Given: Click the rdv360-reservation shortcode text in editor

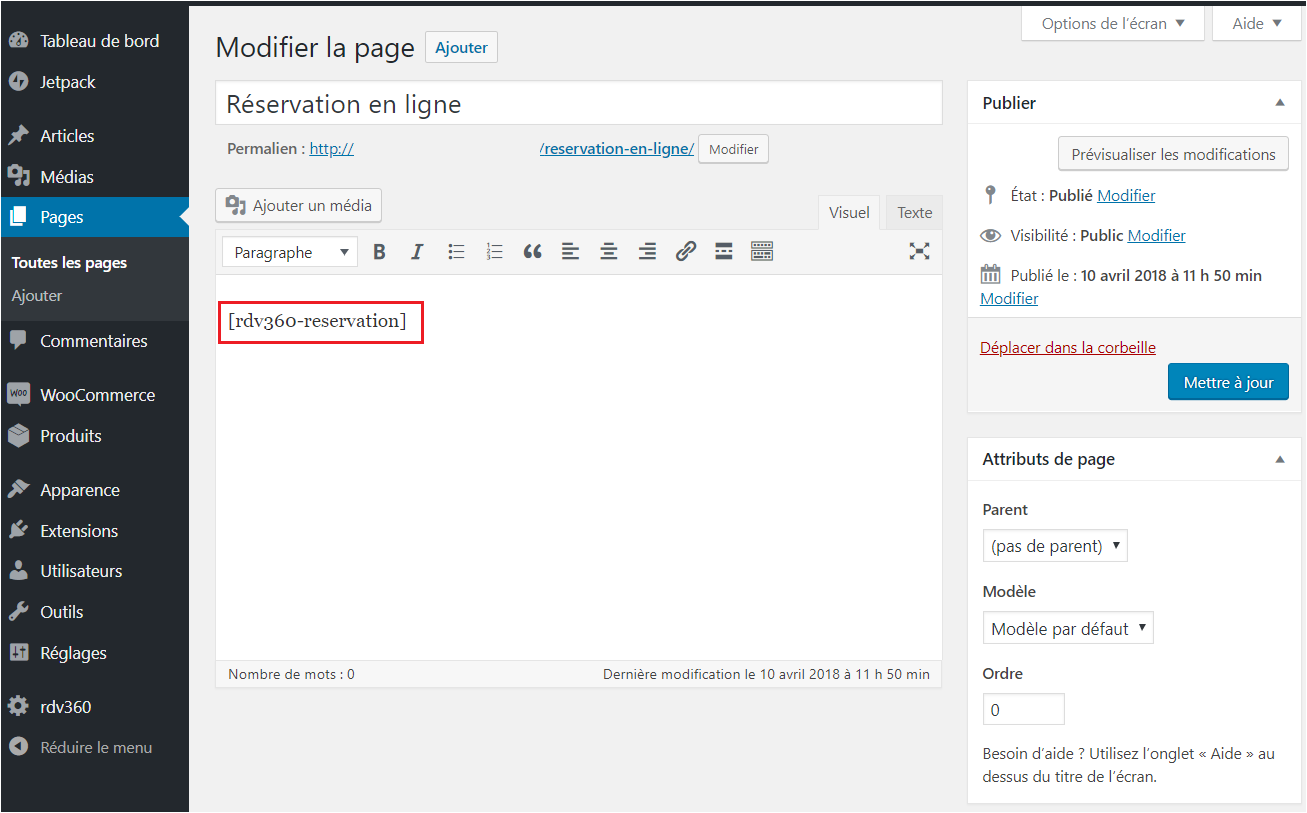Looking at the screenshot, I should (x=317, y=321).
